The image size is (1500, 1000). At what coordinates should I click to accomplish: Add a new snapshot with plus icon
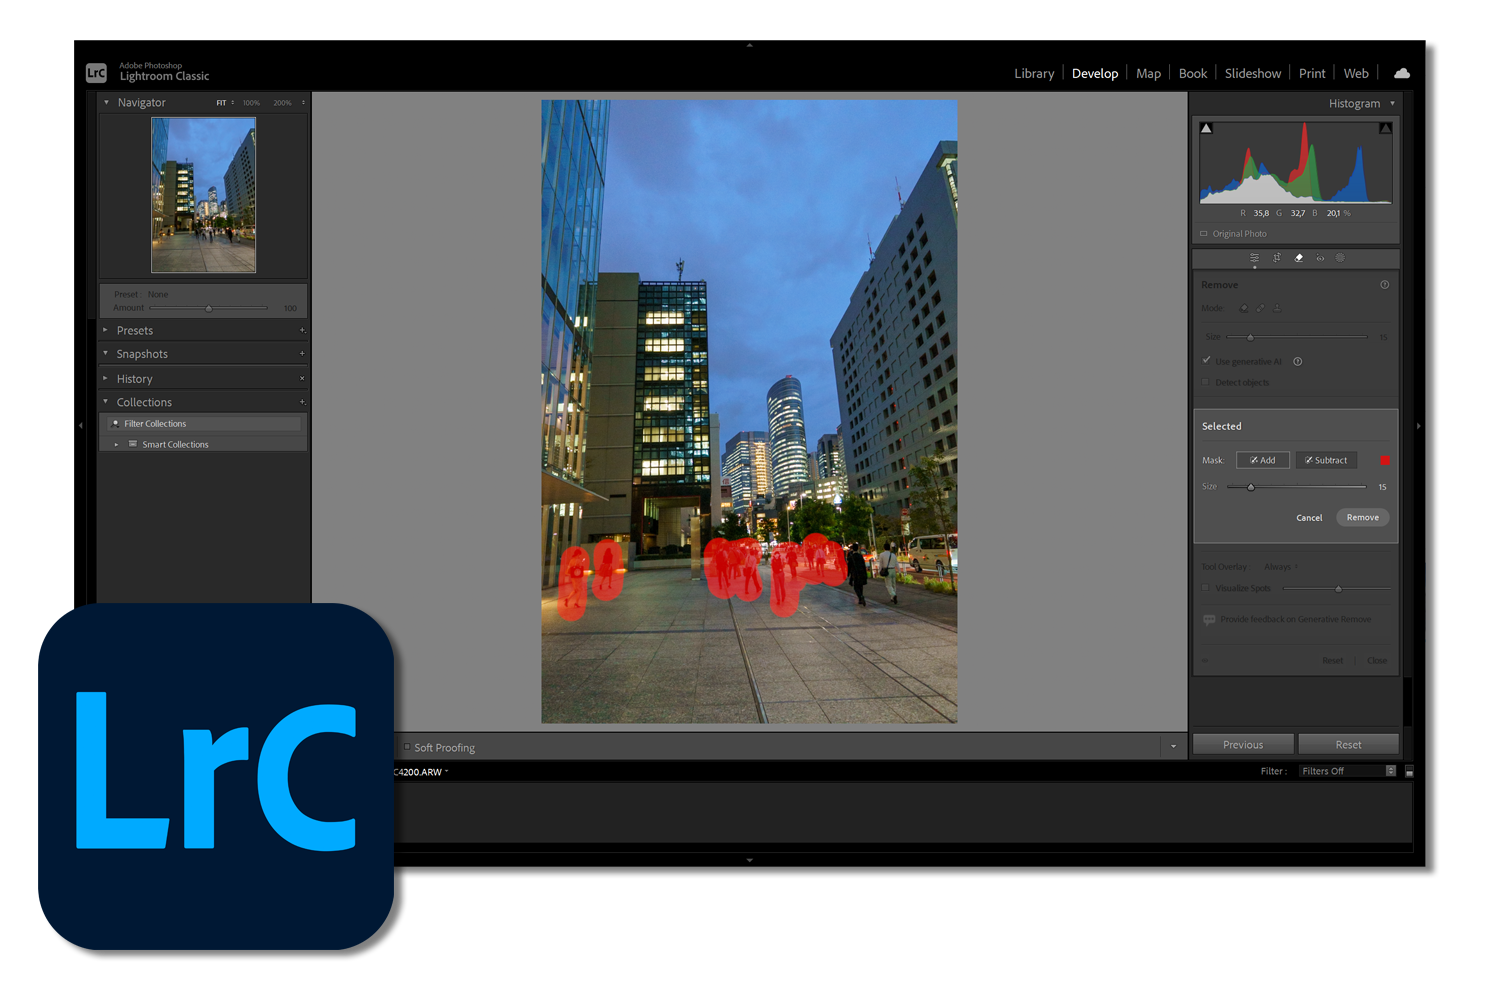click(x=302, y=354)
